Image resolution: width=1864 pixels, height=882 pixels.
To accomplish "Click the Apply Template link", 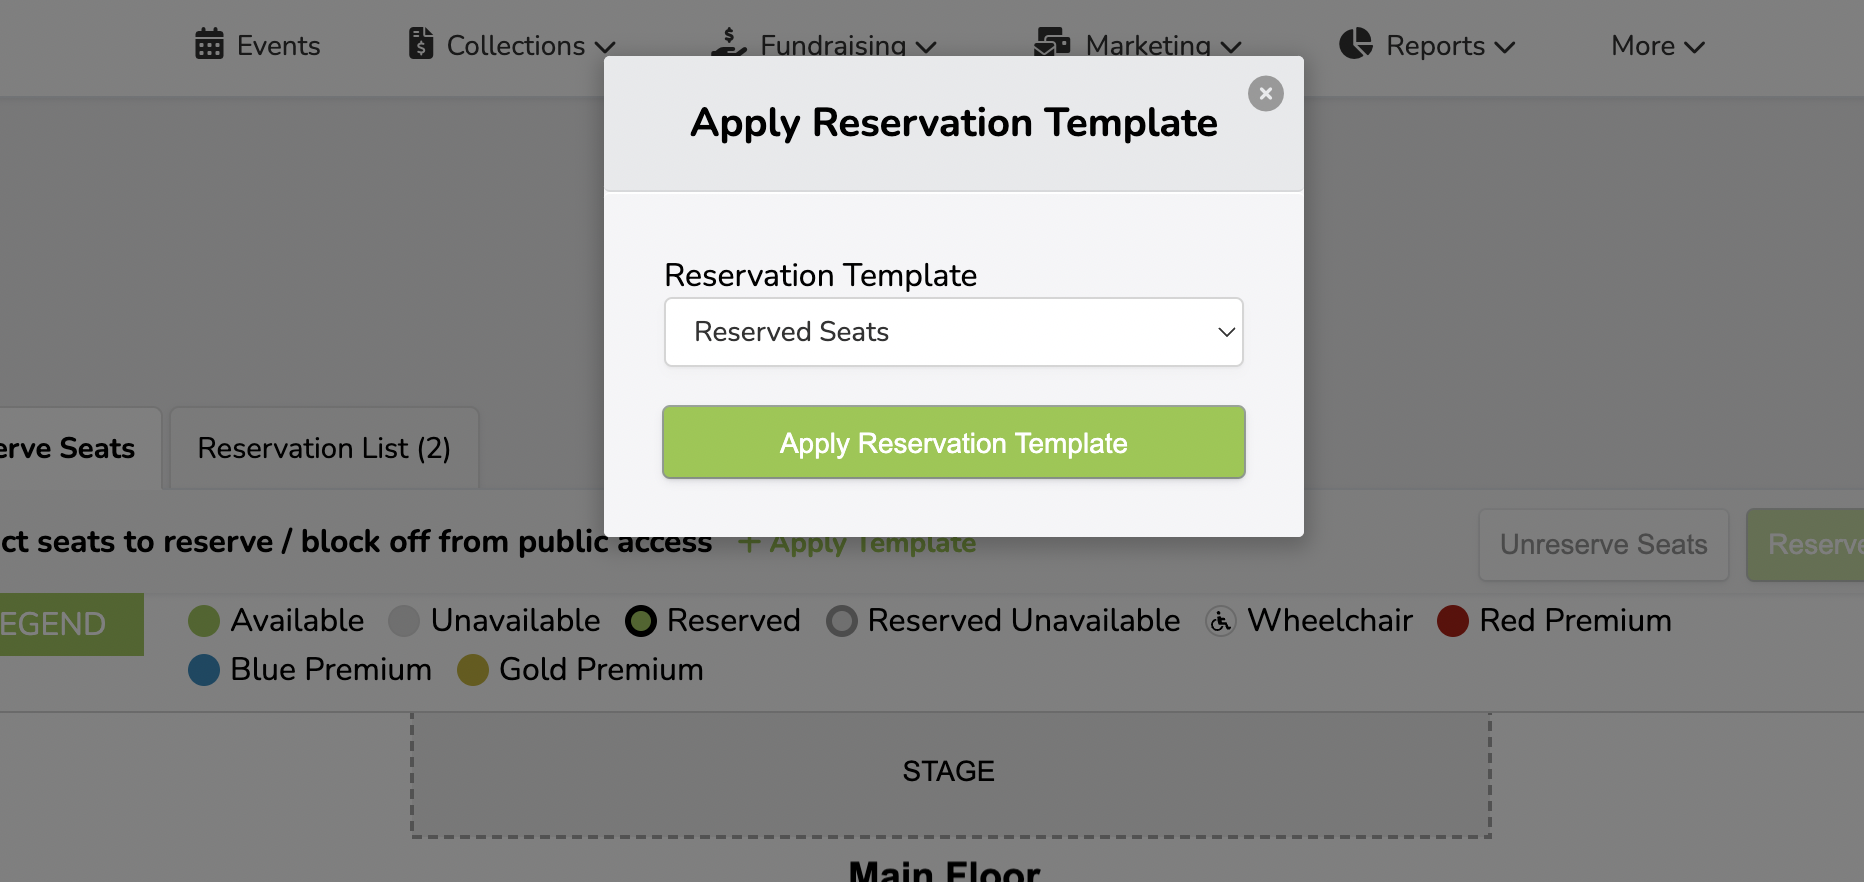I will (x=858, y=542).
